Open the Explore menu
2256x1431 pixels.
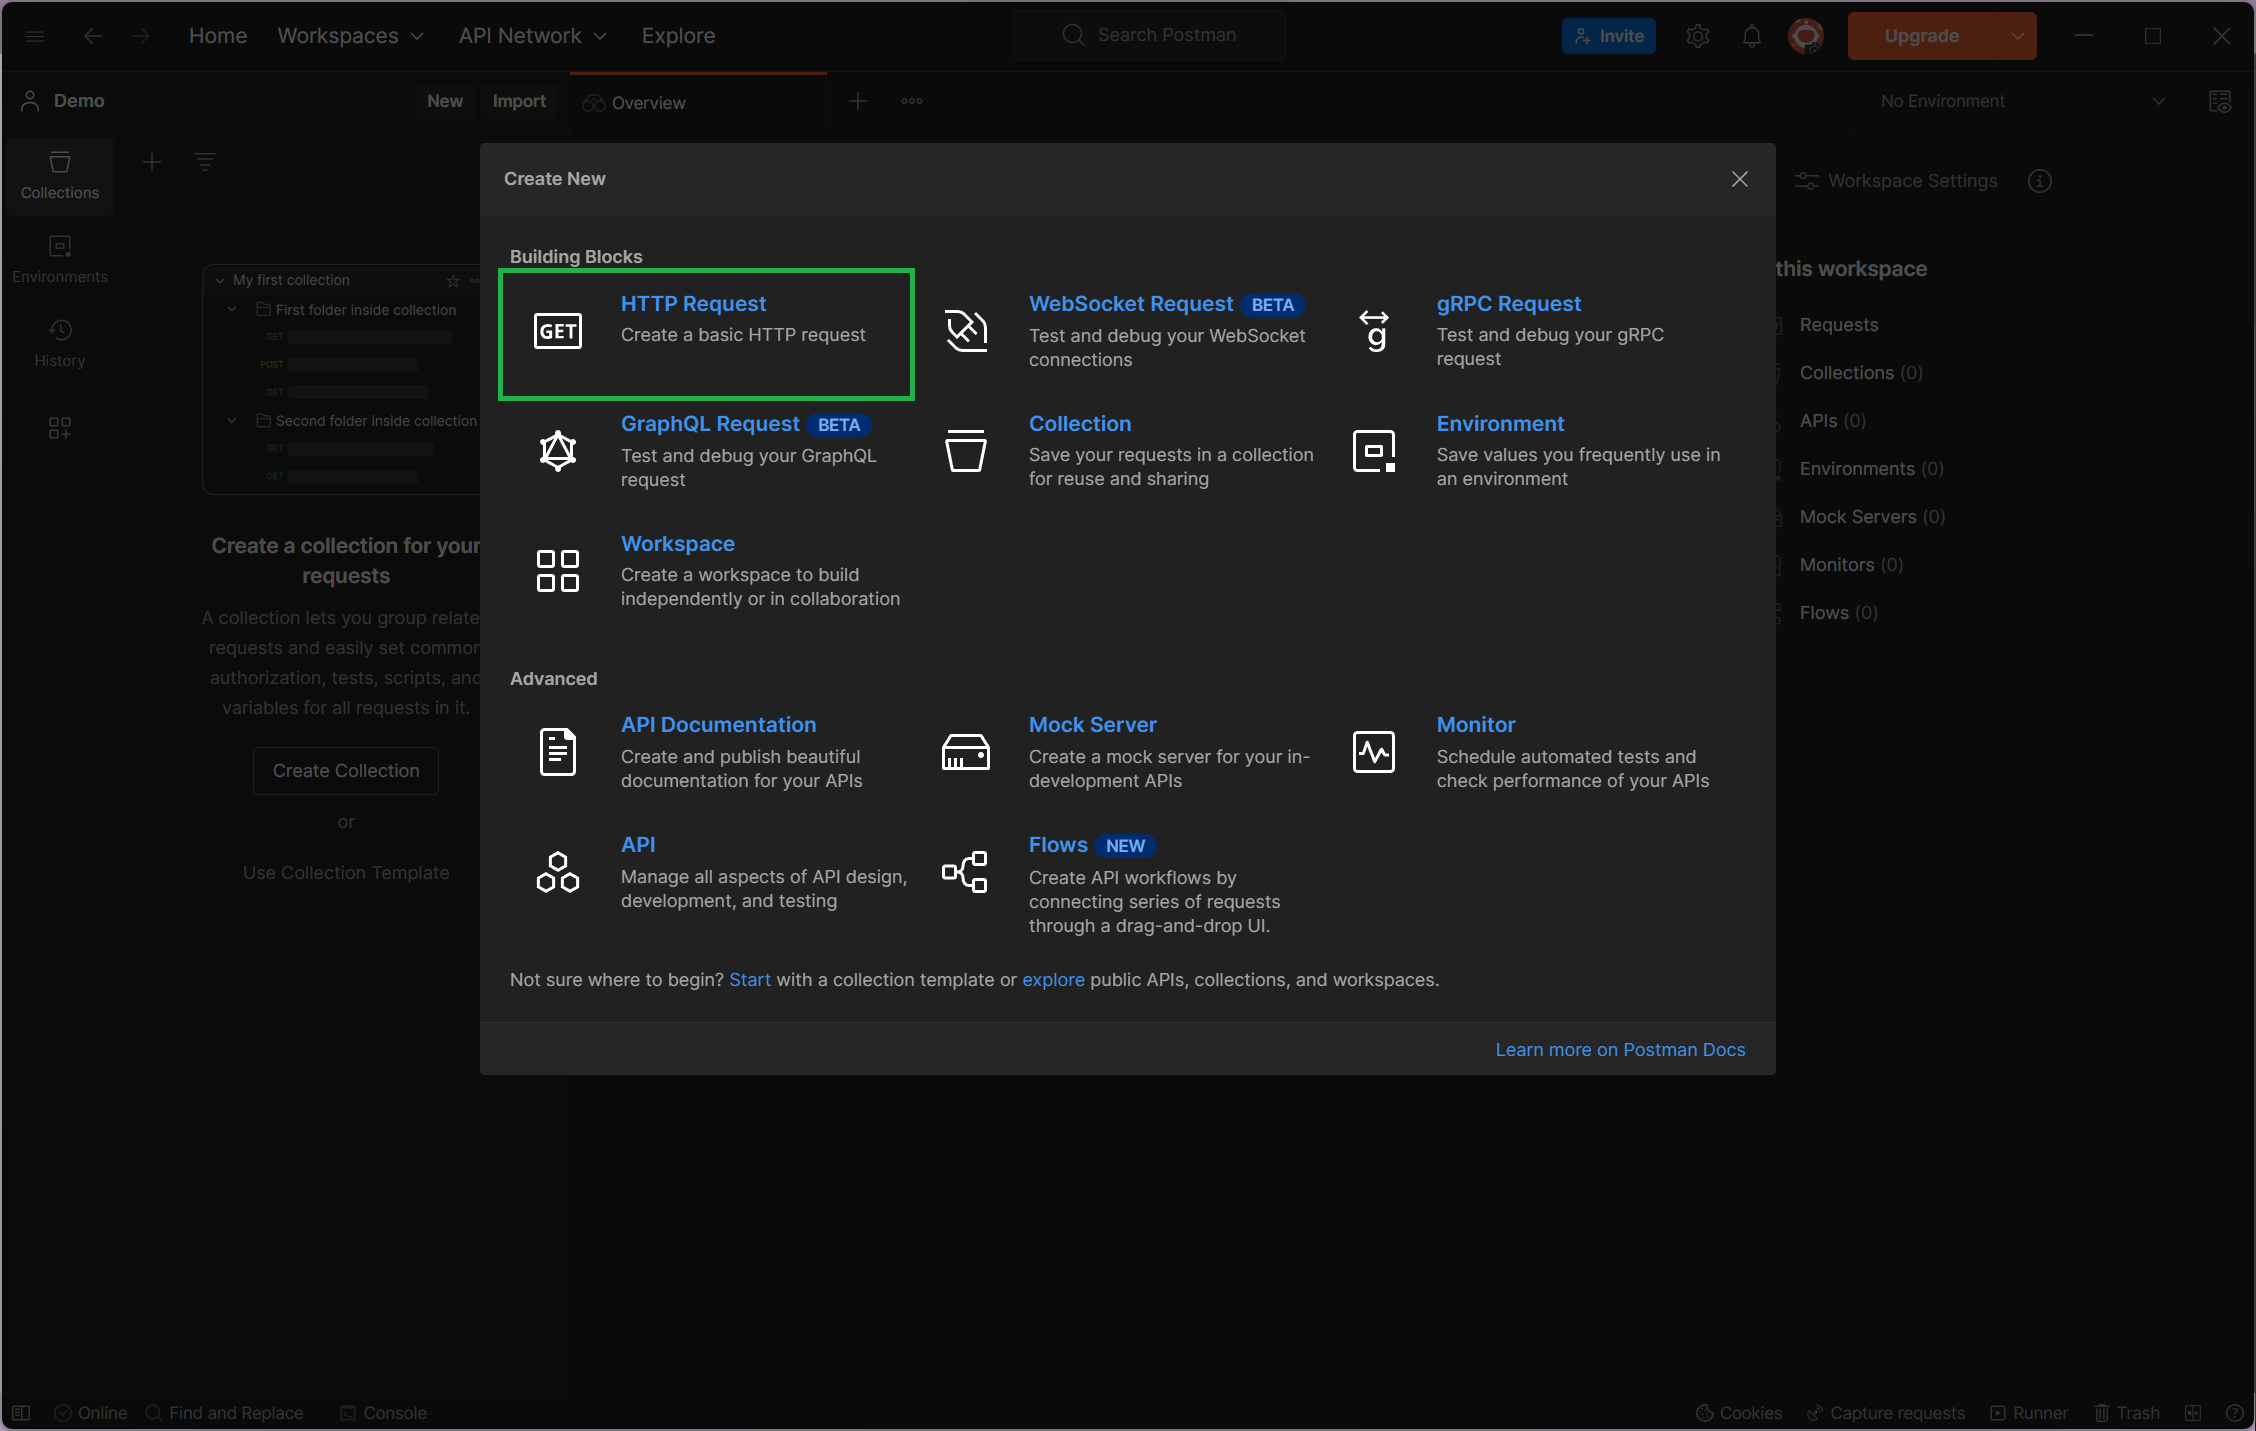pyautogui.click(x=678, y=36)
